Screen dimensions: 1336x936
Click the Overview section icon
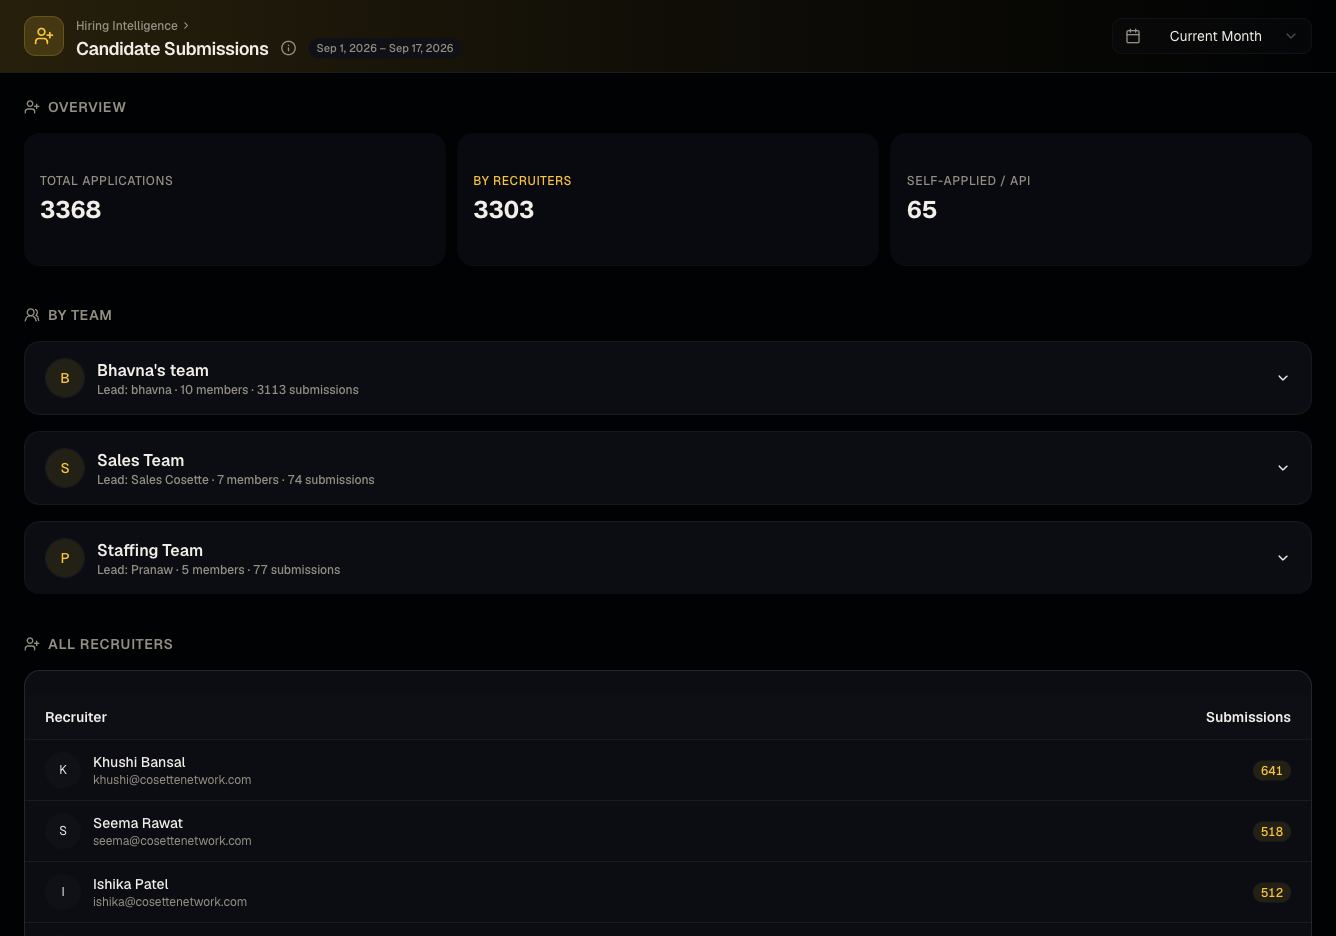click(32, 107)
